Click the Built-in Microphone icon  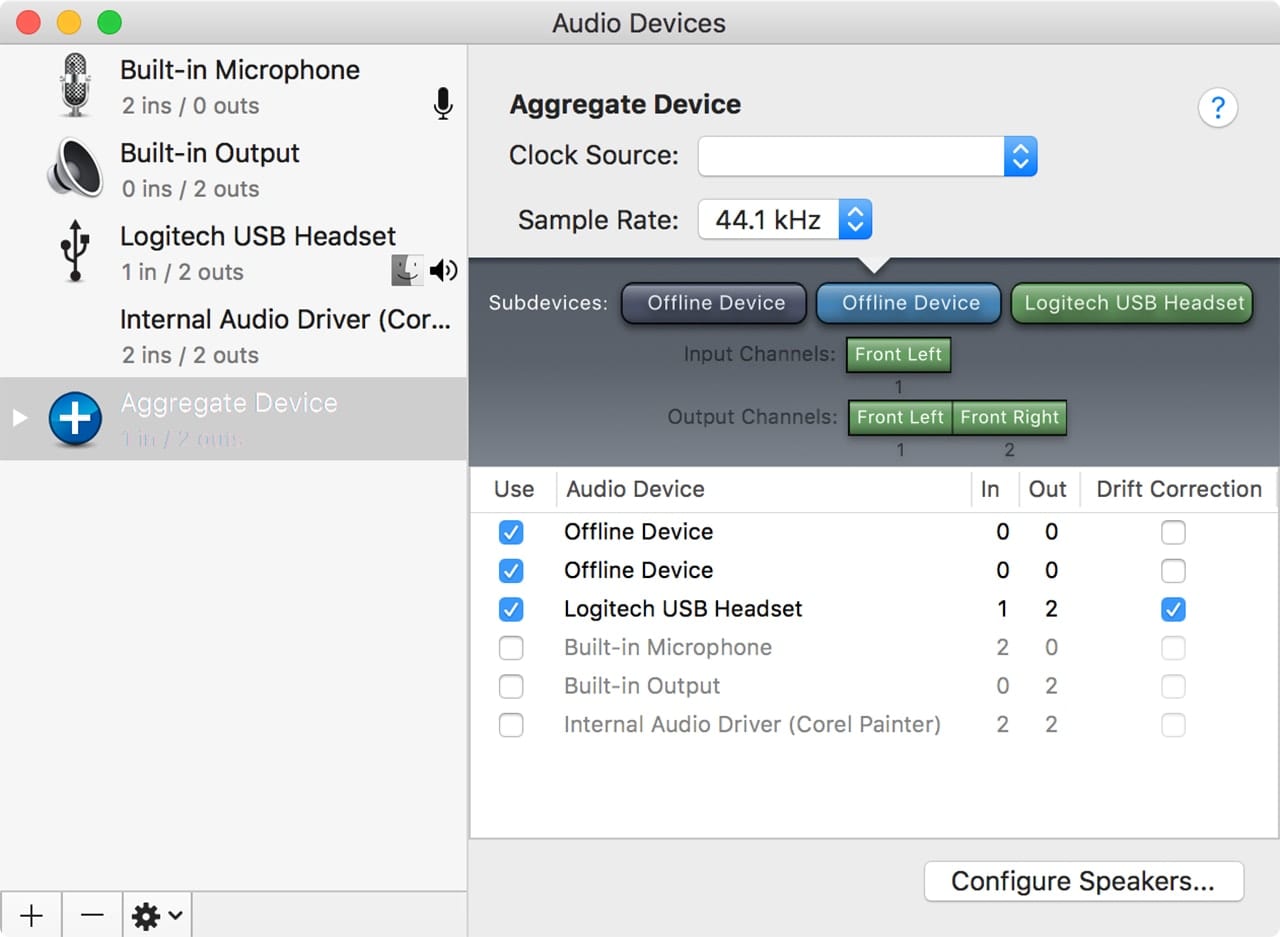point(75,86)
